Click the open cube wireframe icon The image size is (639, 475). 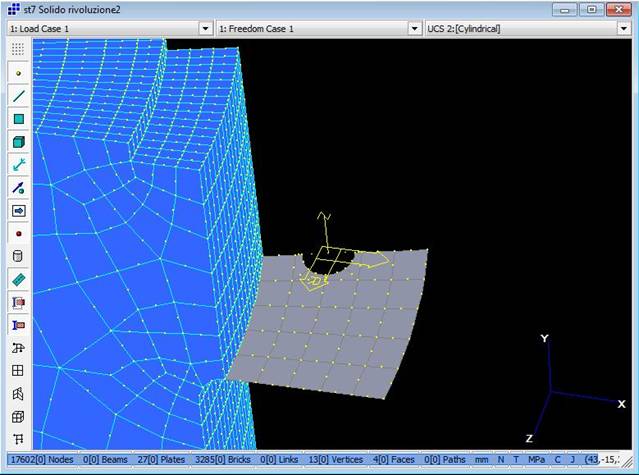[18, 417]
